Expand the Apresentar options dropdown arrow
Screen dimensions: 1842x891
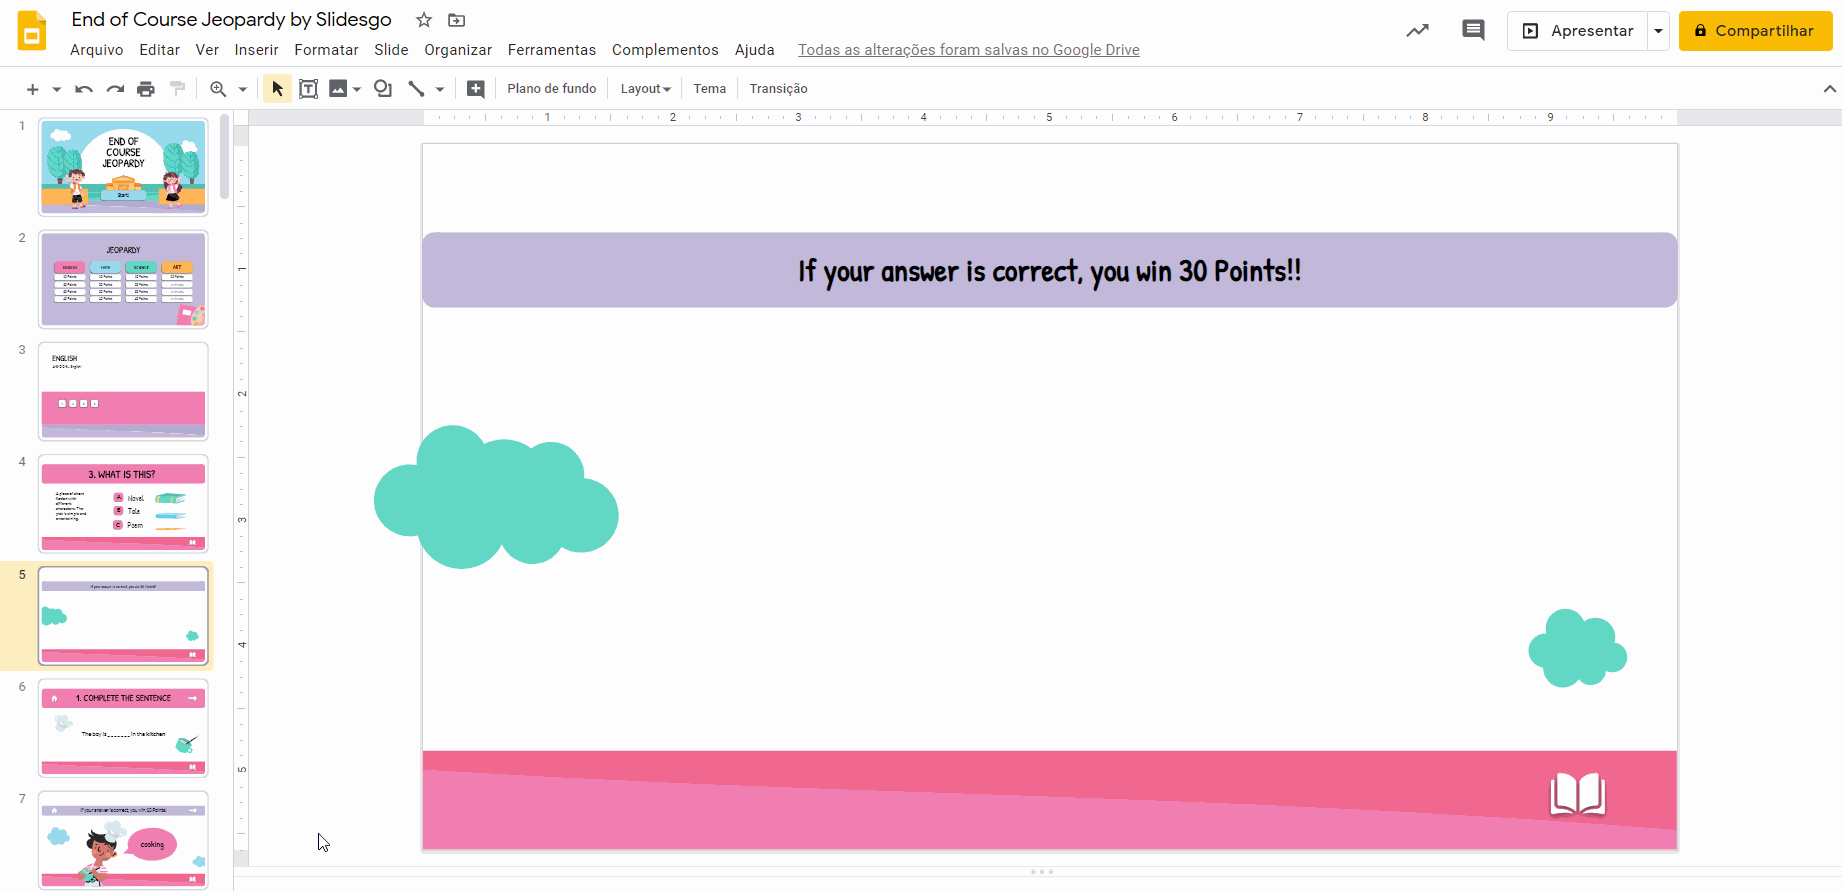point(1659,31)
